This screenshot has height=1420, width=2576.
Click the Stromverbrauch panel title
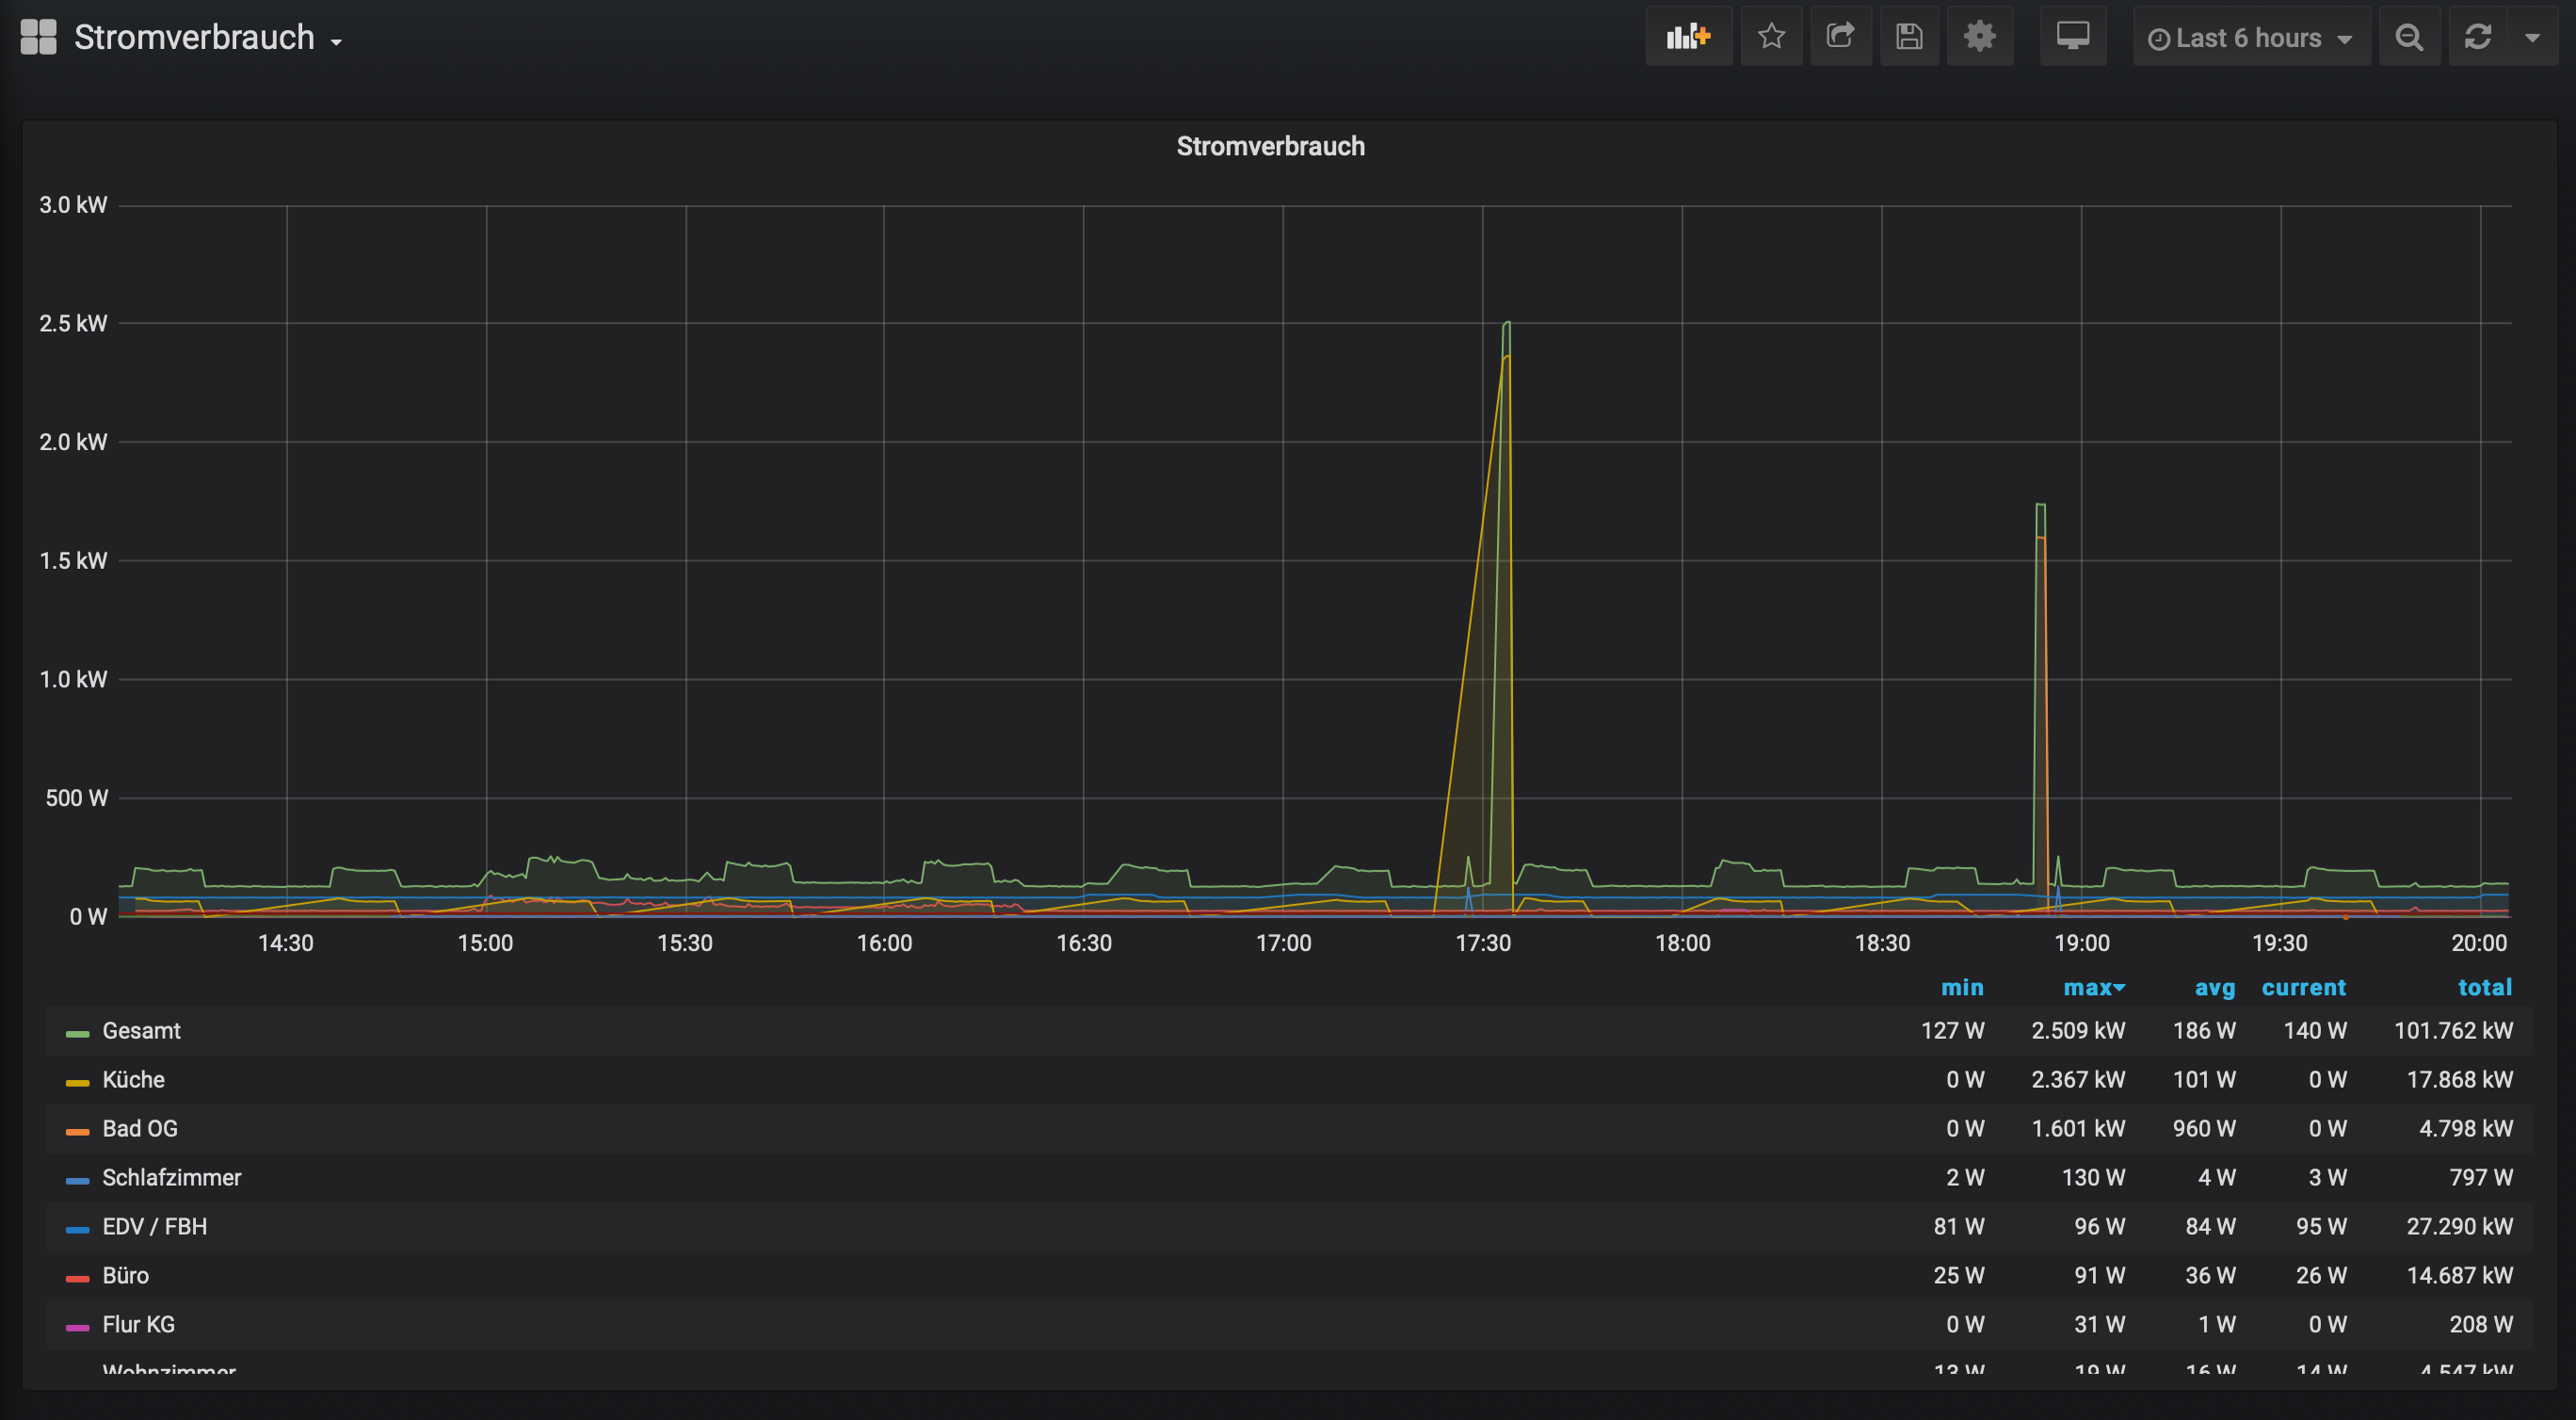click(x=1270, y=146)
